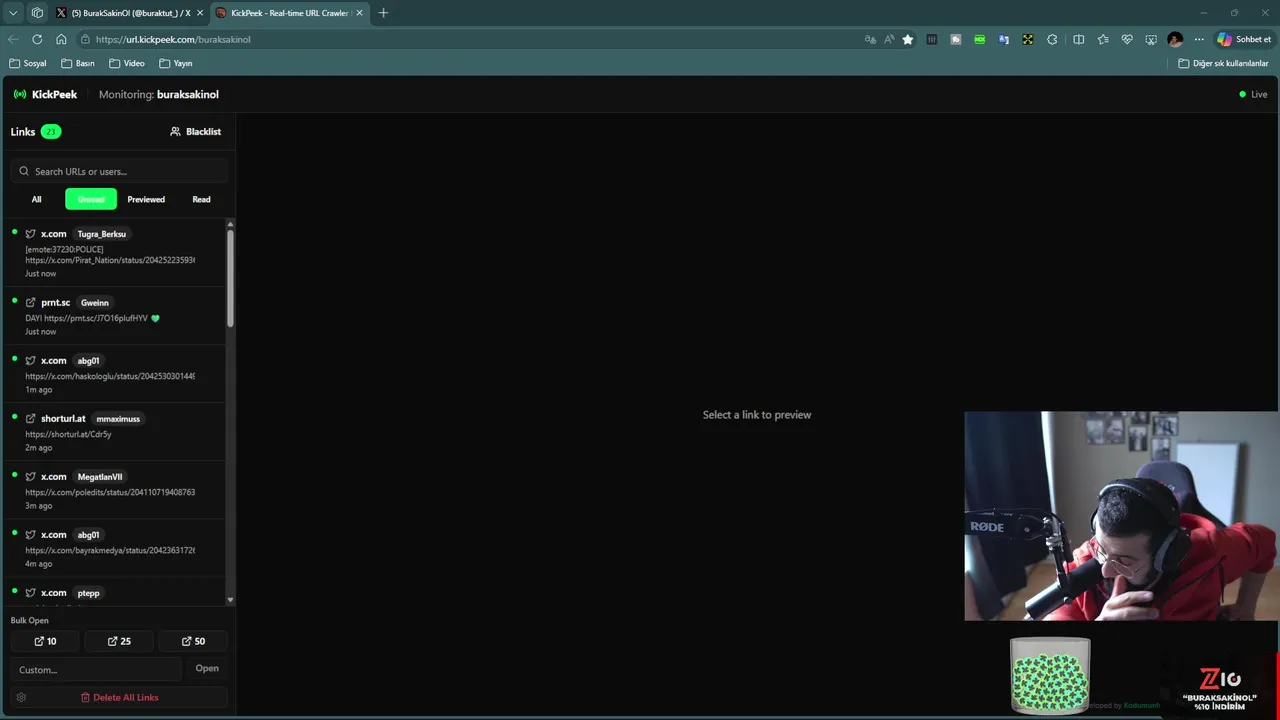1280x720 pixels.
Task: Click the x.com haskologlu status link row
Action: 114,374
